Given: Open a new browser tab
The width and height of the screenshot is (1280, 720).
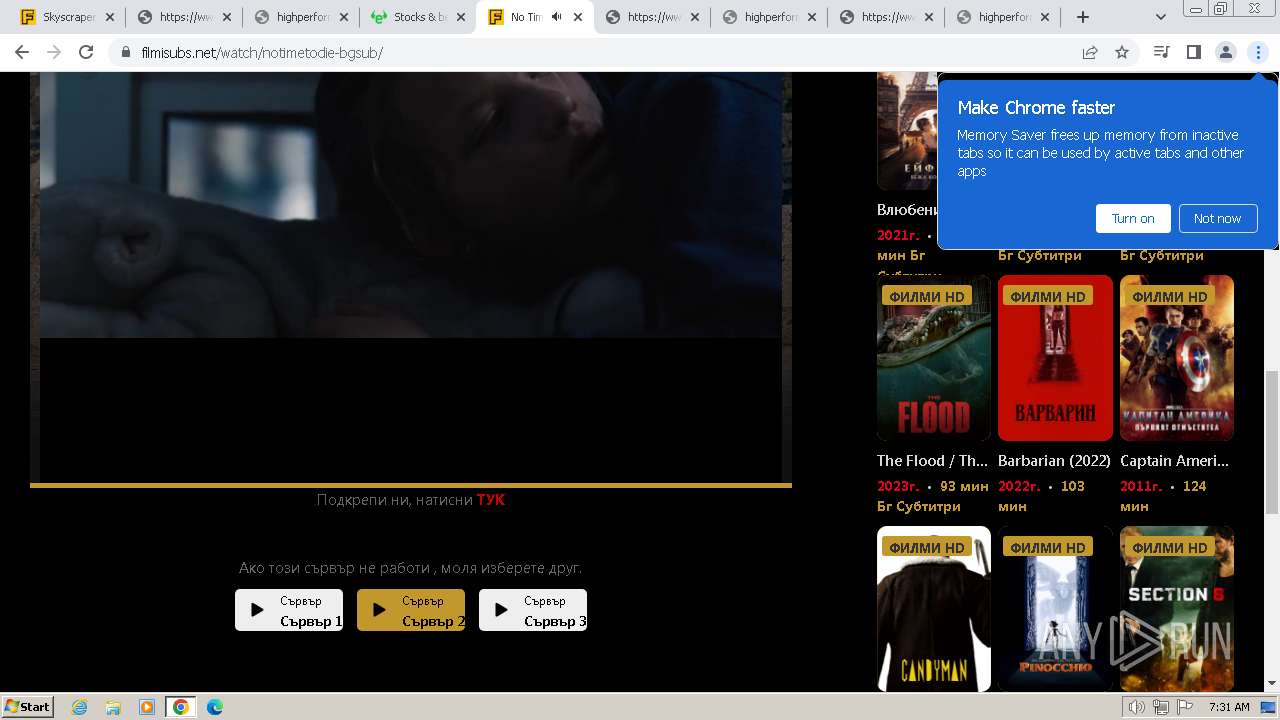Looking at the screenshot, I should (1083, 17).
